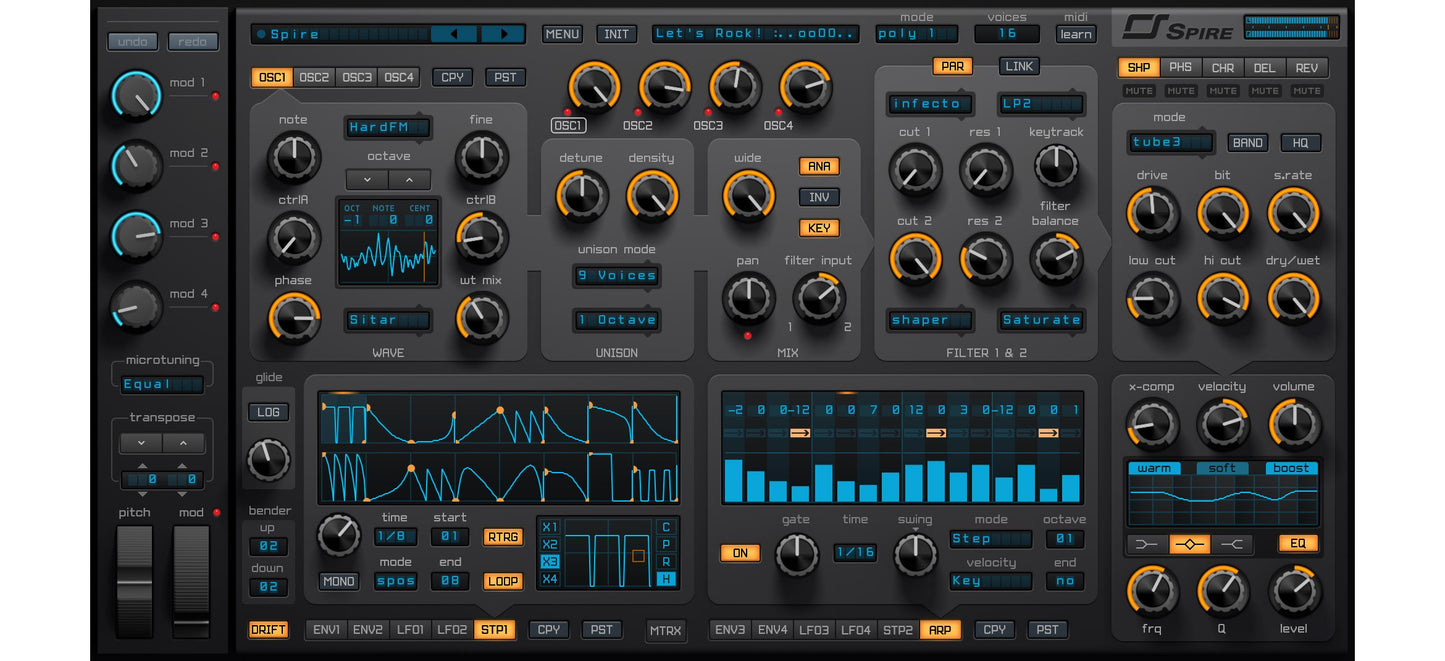This screenshot has height=661, width=1445.
Task: Switch to the ARP tab
Action: click(x=940, y=630)
